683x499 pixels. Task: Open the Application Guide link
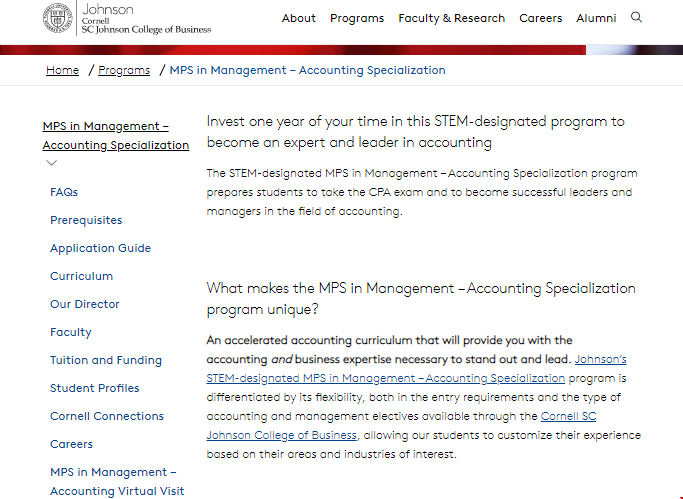coord(100,248)
